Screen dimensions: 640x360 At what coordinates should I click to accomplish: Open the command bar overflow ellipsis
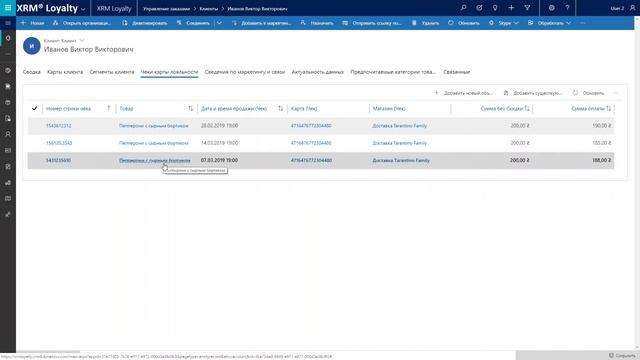coord(582,23)
